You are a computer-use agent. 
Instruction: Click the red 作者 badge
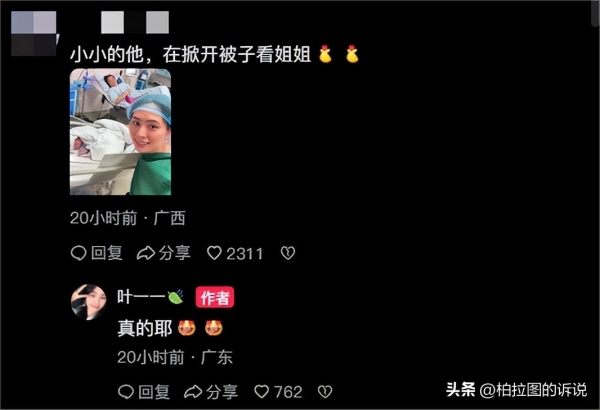(215, 297)
